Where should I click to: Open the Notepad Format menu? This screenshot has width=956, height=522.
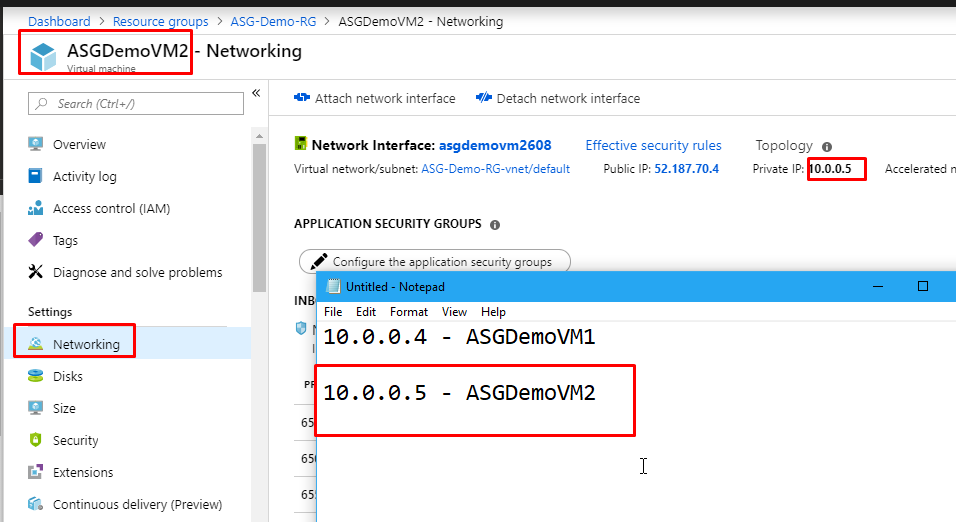[408, 312]
